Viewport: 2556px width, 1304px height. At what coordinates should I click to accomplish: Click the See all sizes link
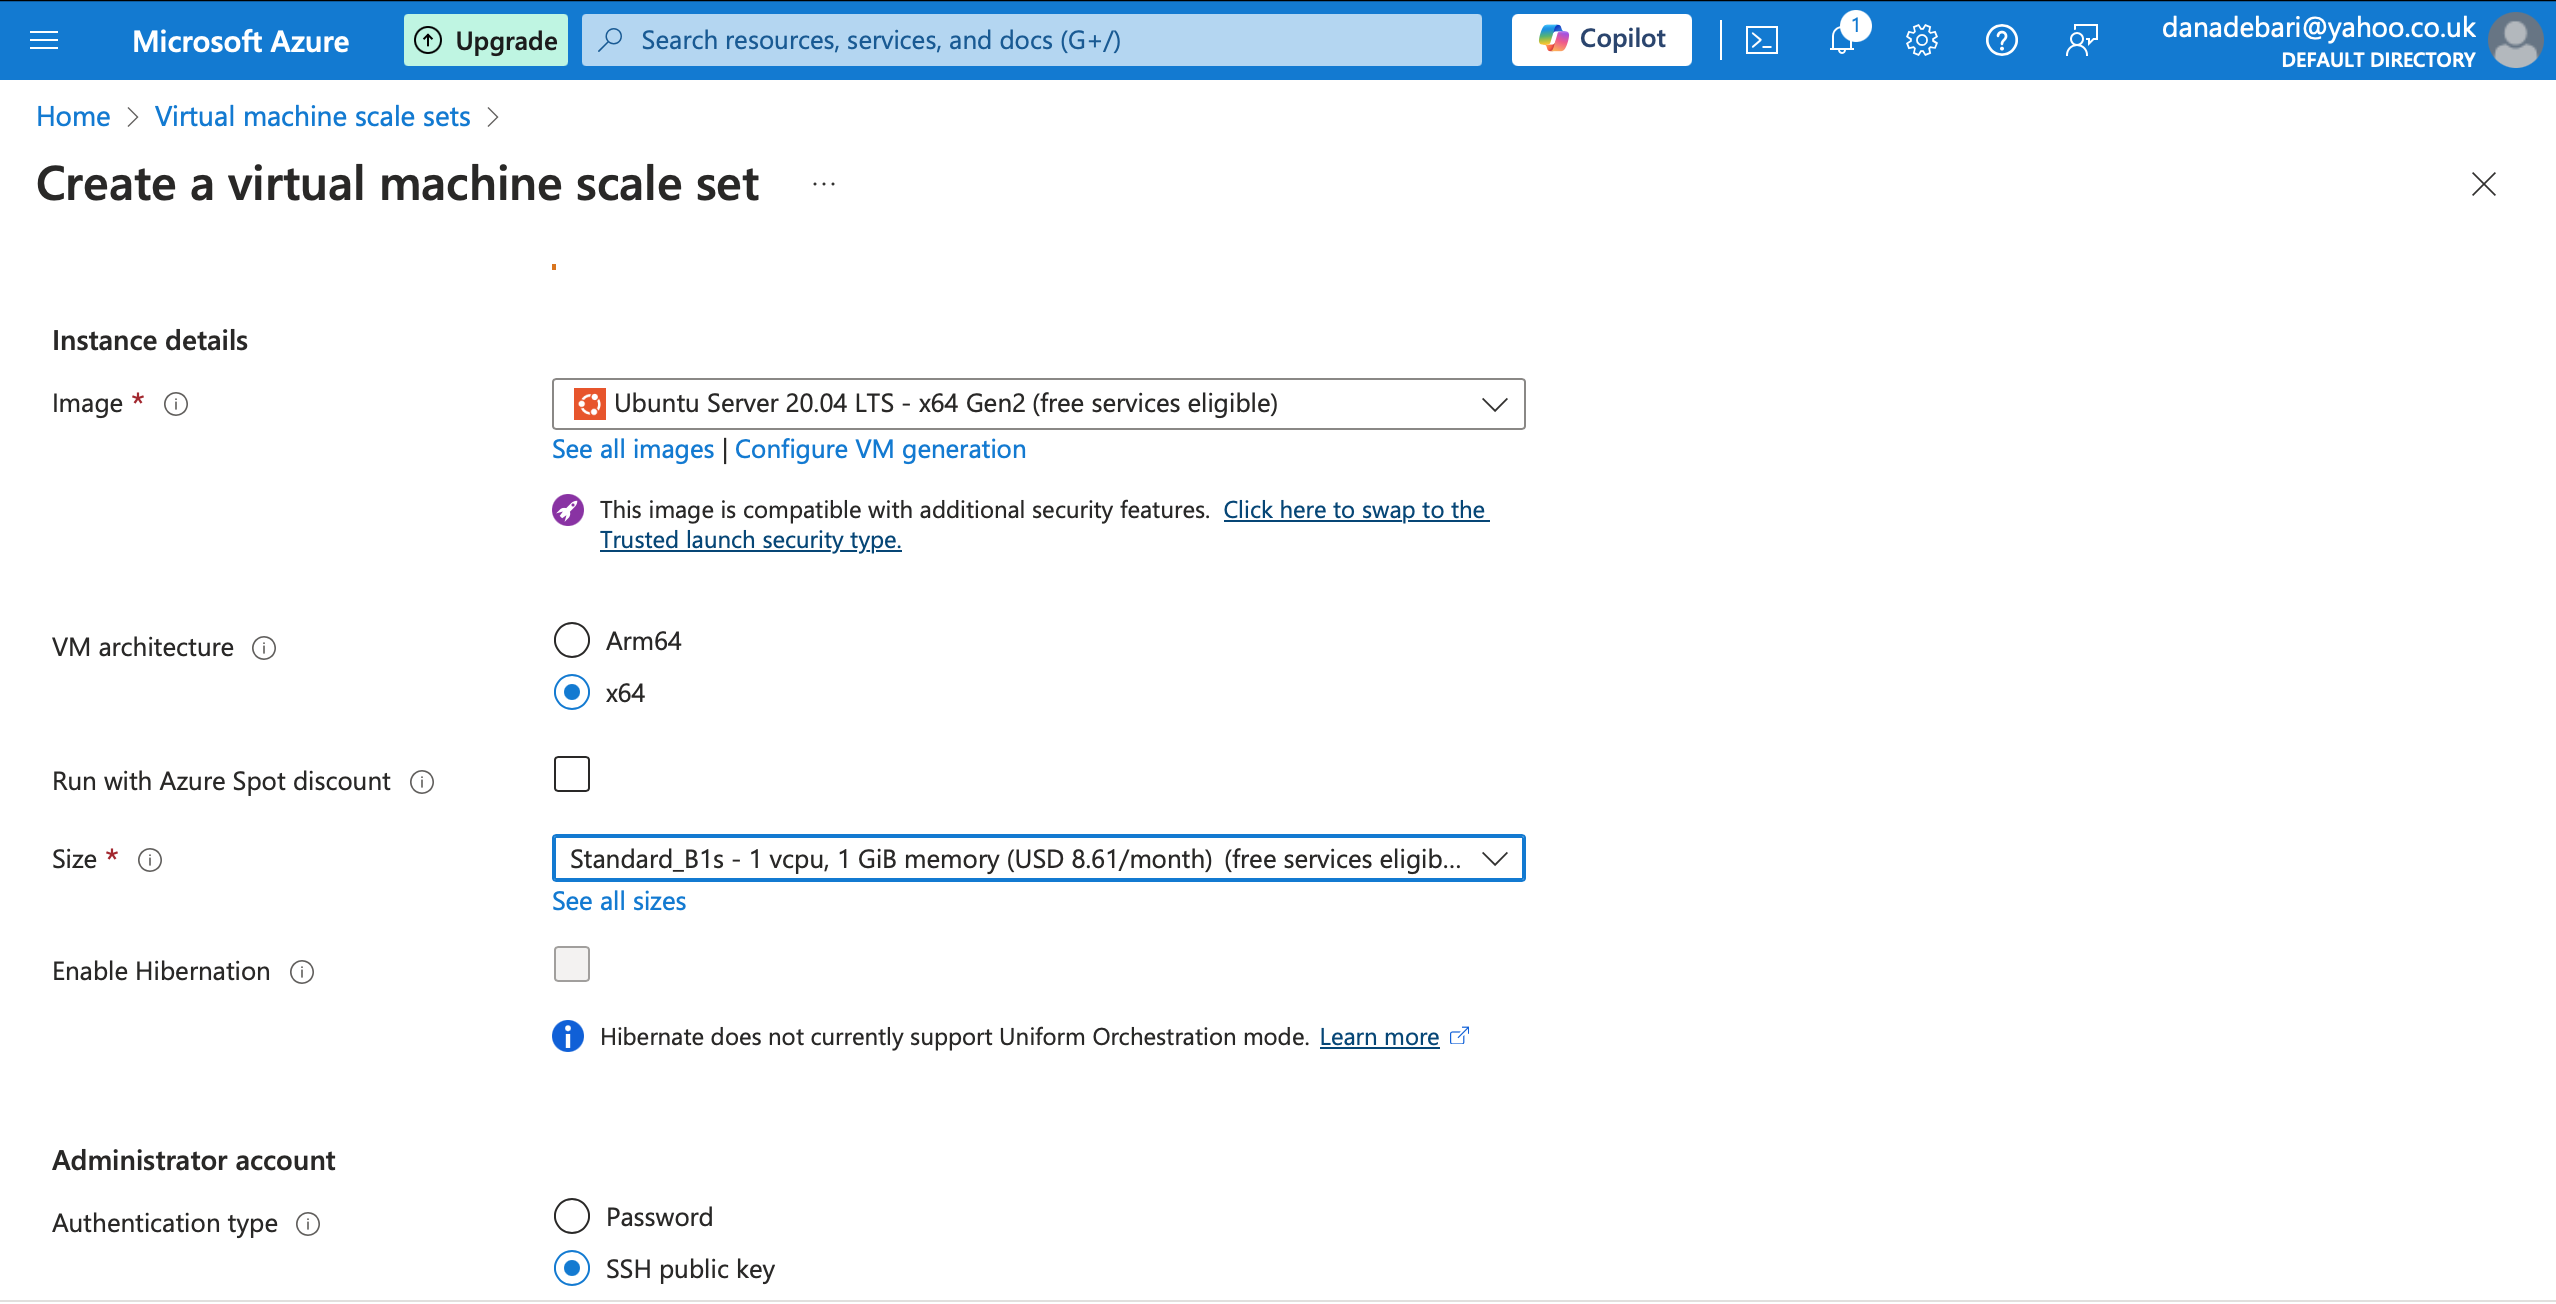tap(619, 901)
